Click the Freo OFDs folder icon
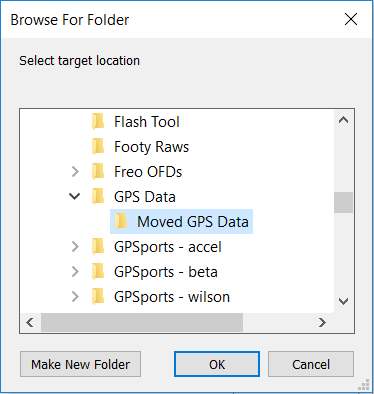The image size is (374, 394). pos(98,172)
